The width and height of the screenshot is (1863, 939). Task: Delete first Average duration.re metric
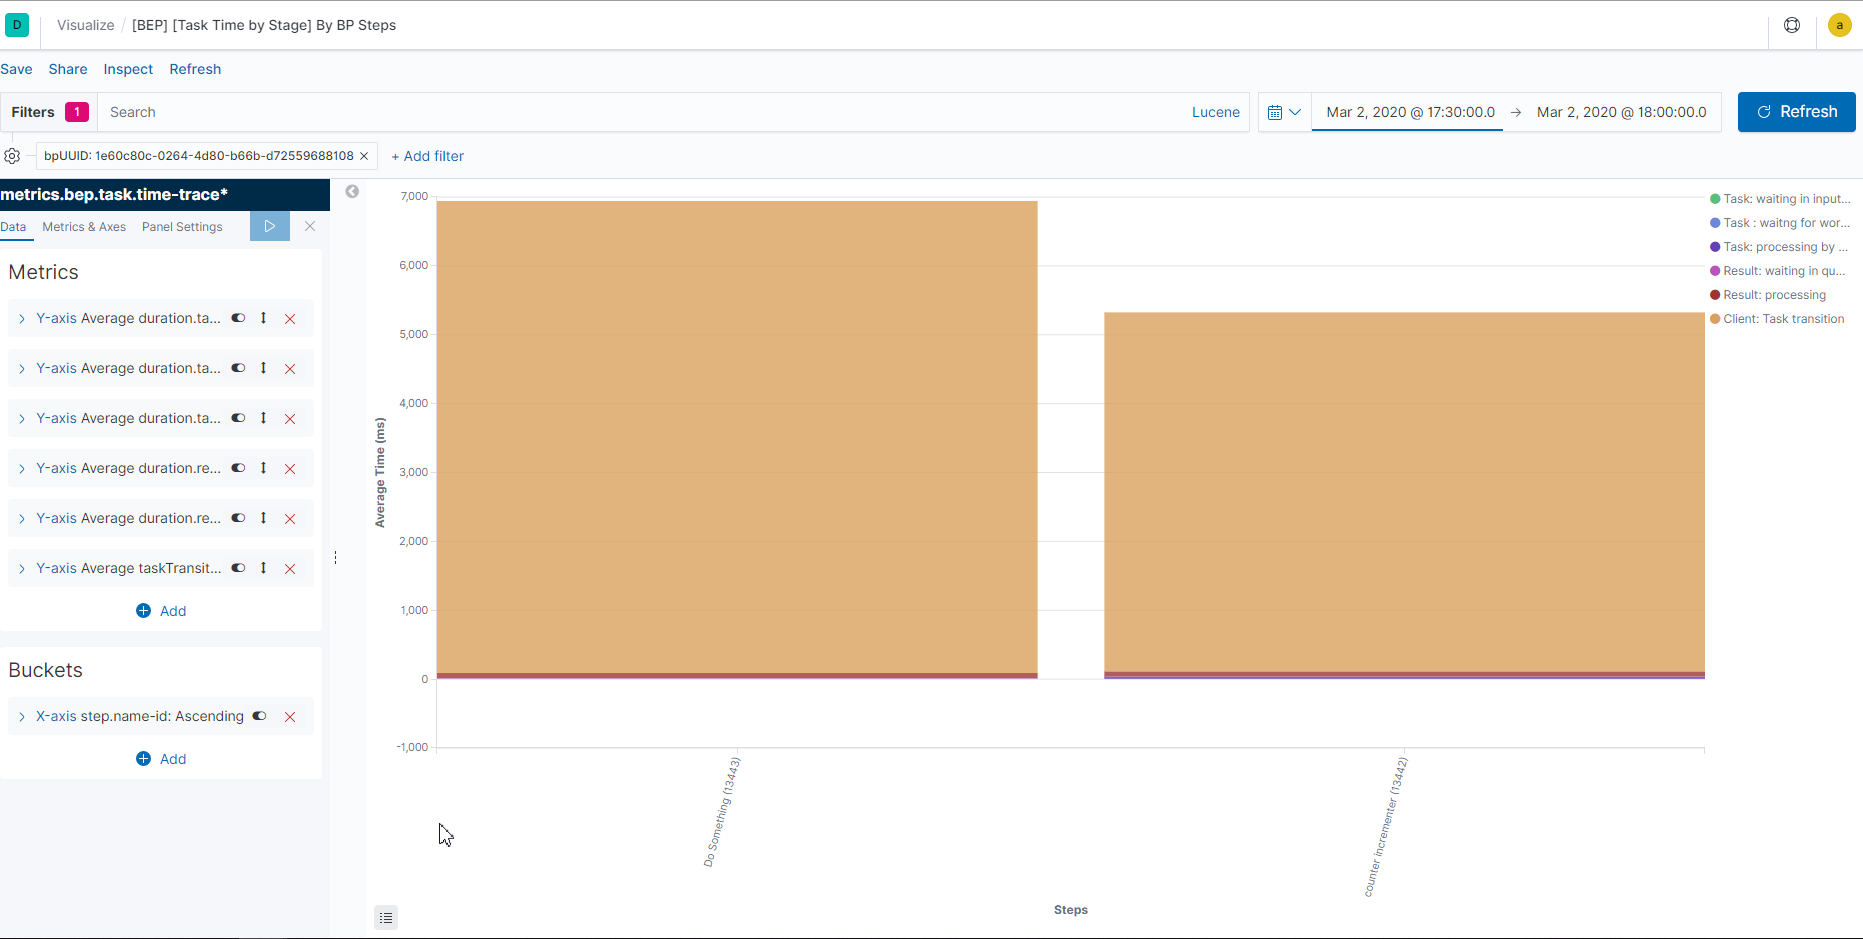pyautogui.click(x=290, y=469)
